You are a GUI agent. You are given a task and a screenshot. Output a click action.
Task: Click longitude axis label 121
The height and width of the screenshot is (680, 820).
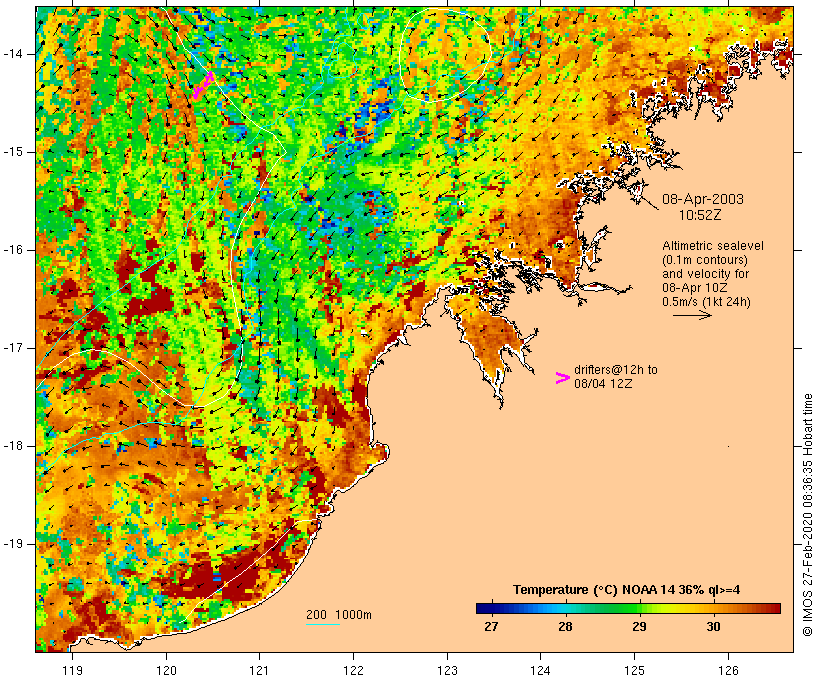[259, 670]
